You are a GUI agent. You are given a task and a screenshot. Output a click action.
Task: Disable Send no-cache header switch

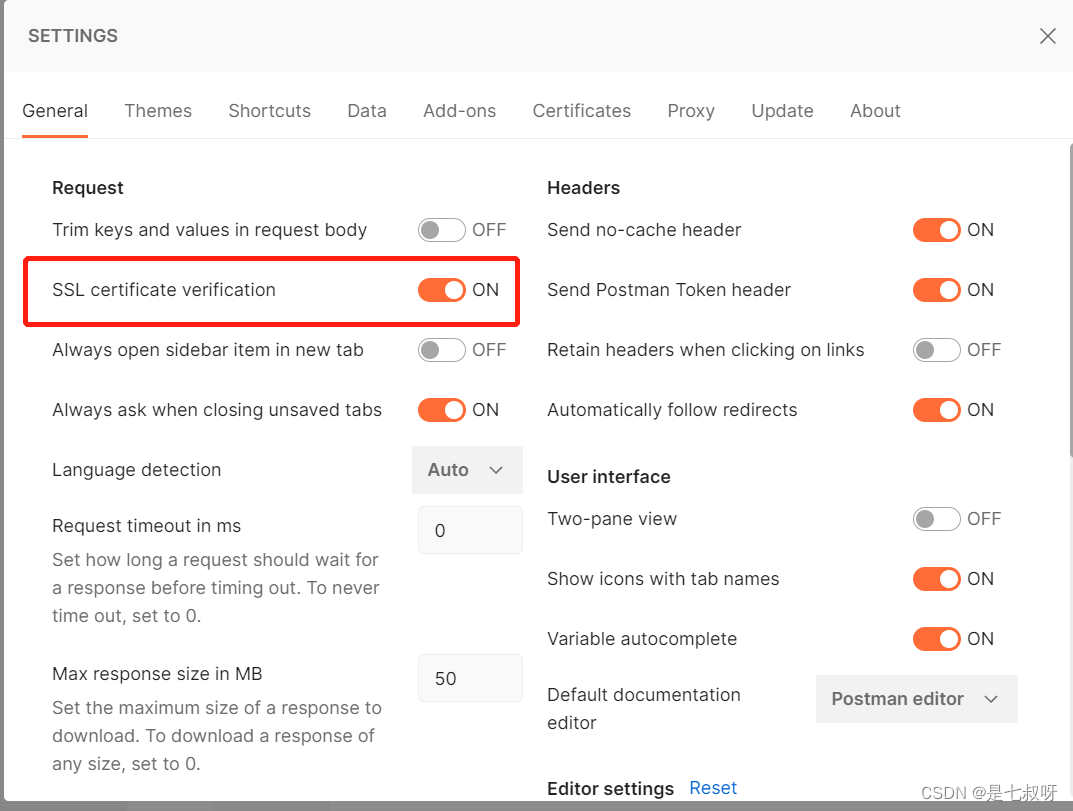(x=937, y=230)
